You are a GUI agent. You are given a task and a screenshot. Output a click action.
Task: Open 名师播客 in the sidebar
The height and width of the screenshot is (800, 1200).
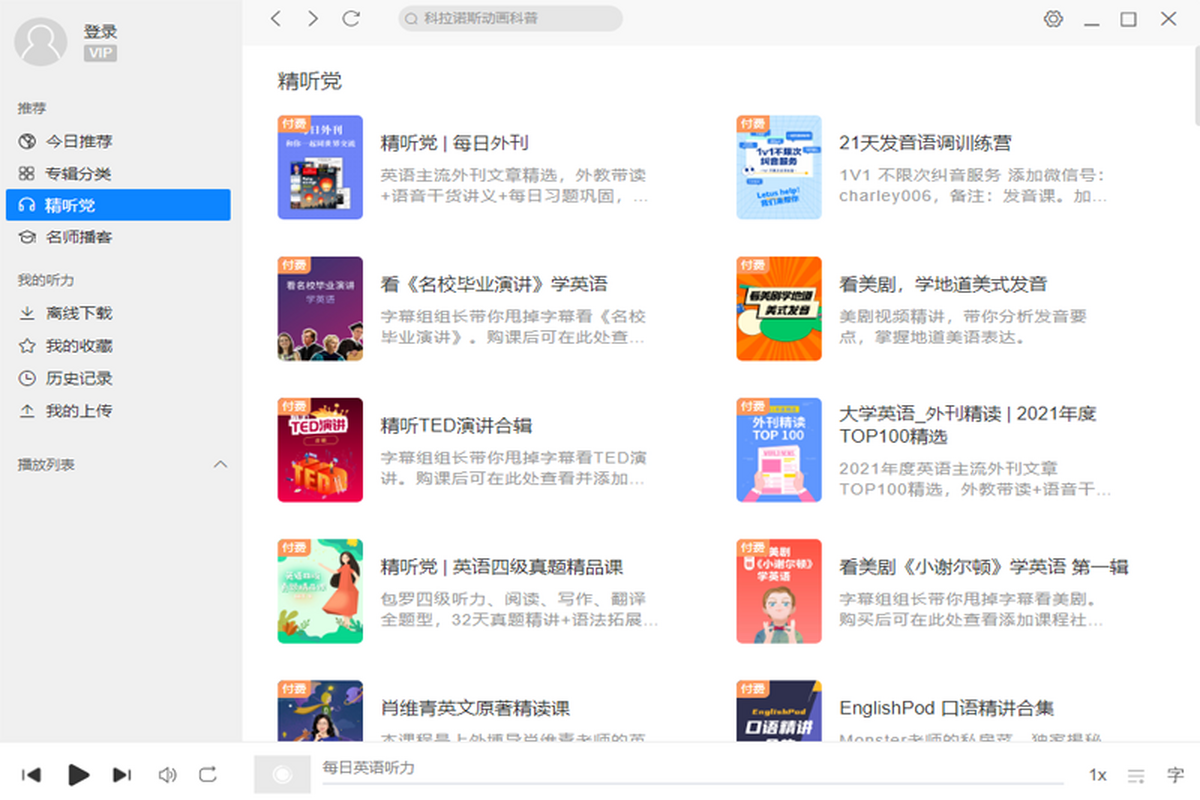pos(78,237)
